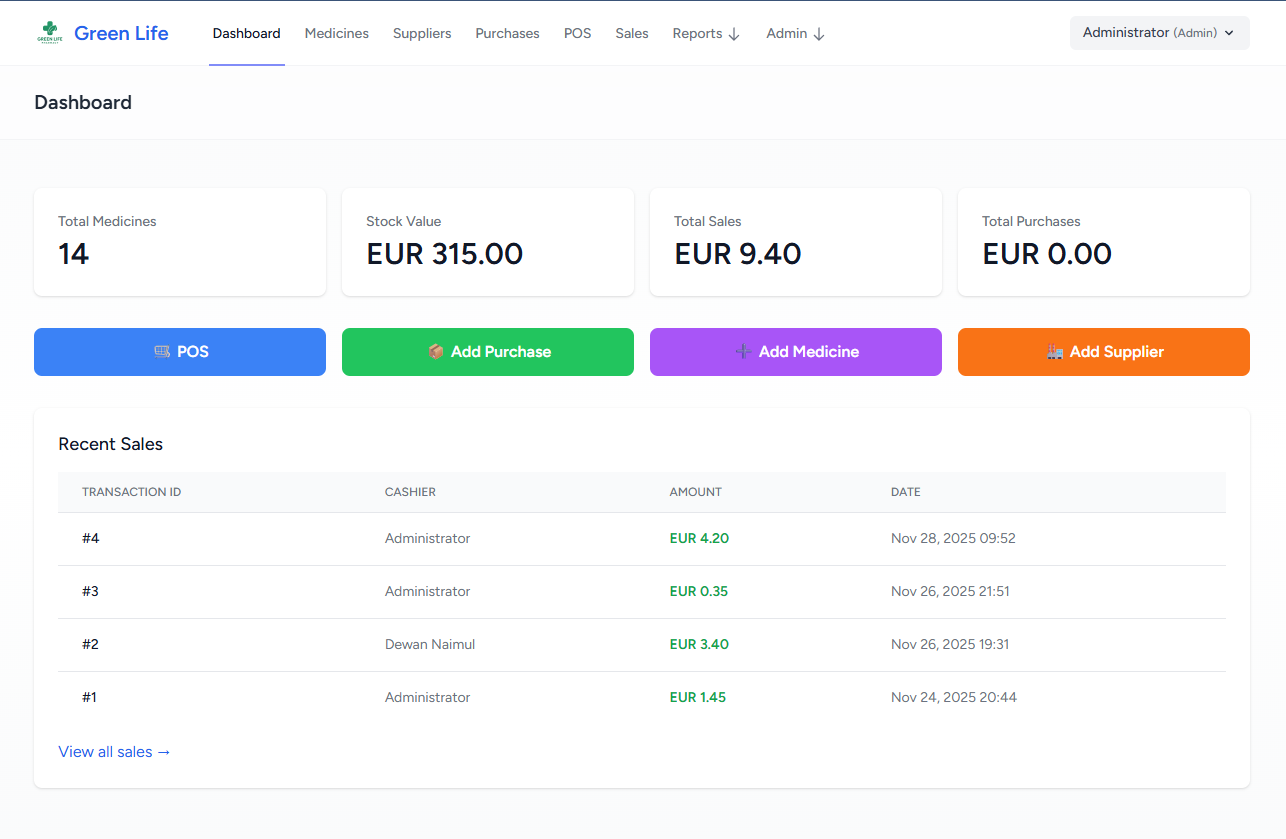Open the Sales navigation tab
1286x839 pixels.
[632, 34]
